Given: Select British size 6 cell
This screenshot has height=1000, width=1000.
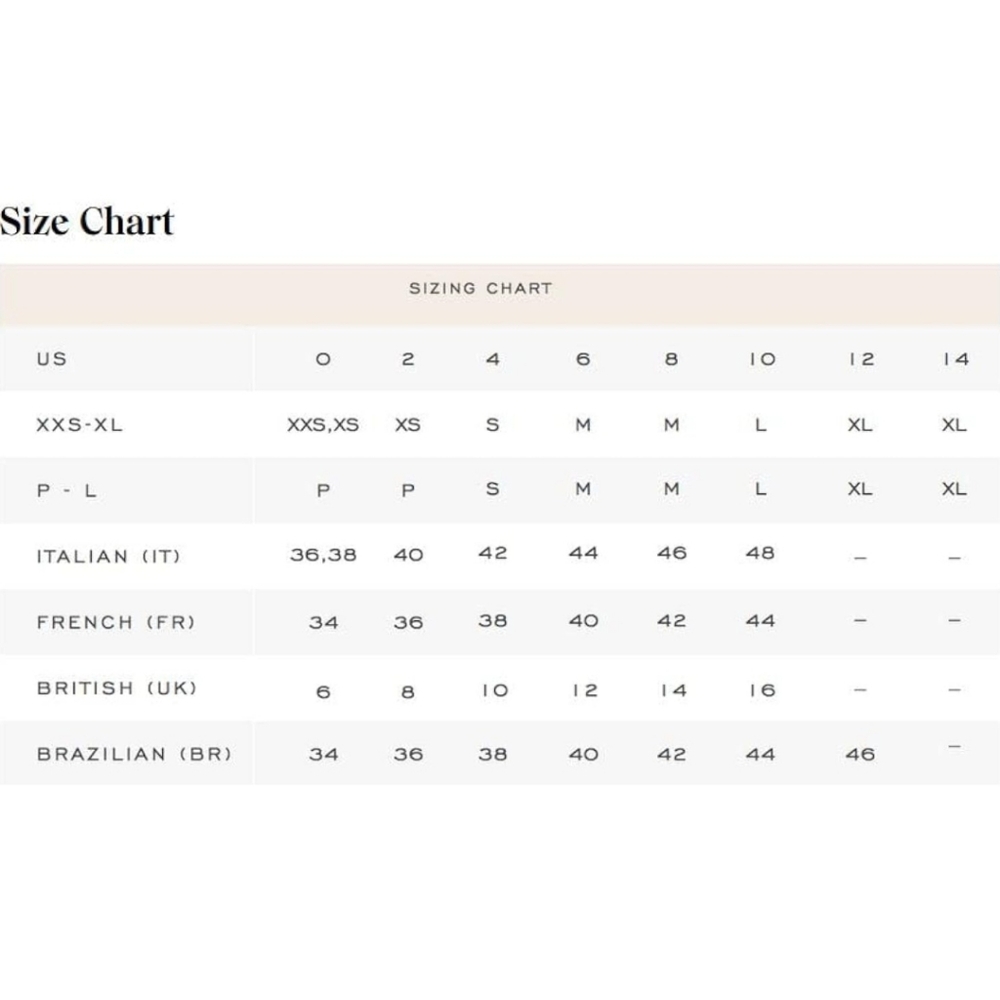Looking at the screenshot, I should point(323,692).
